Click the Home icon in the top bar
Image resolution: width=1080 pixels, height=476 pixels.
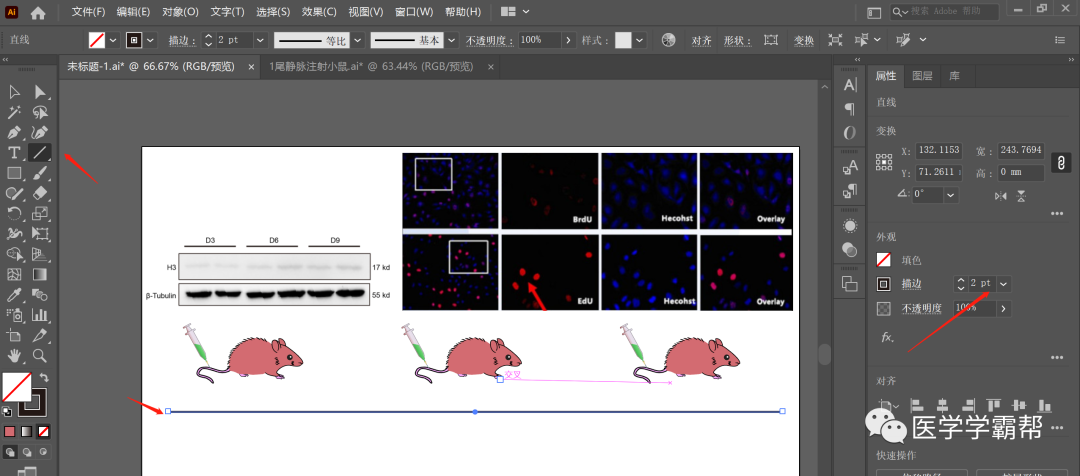38,13
